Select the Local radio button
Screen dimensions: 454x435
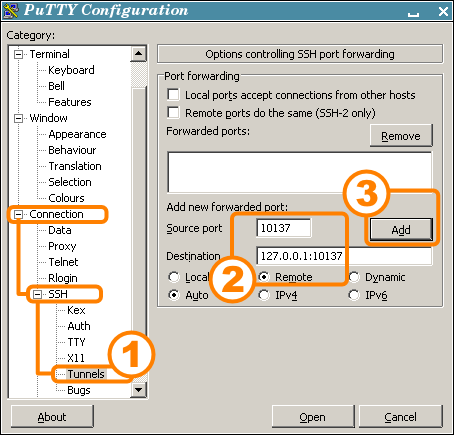coord(174,277)
